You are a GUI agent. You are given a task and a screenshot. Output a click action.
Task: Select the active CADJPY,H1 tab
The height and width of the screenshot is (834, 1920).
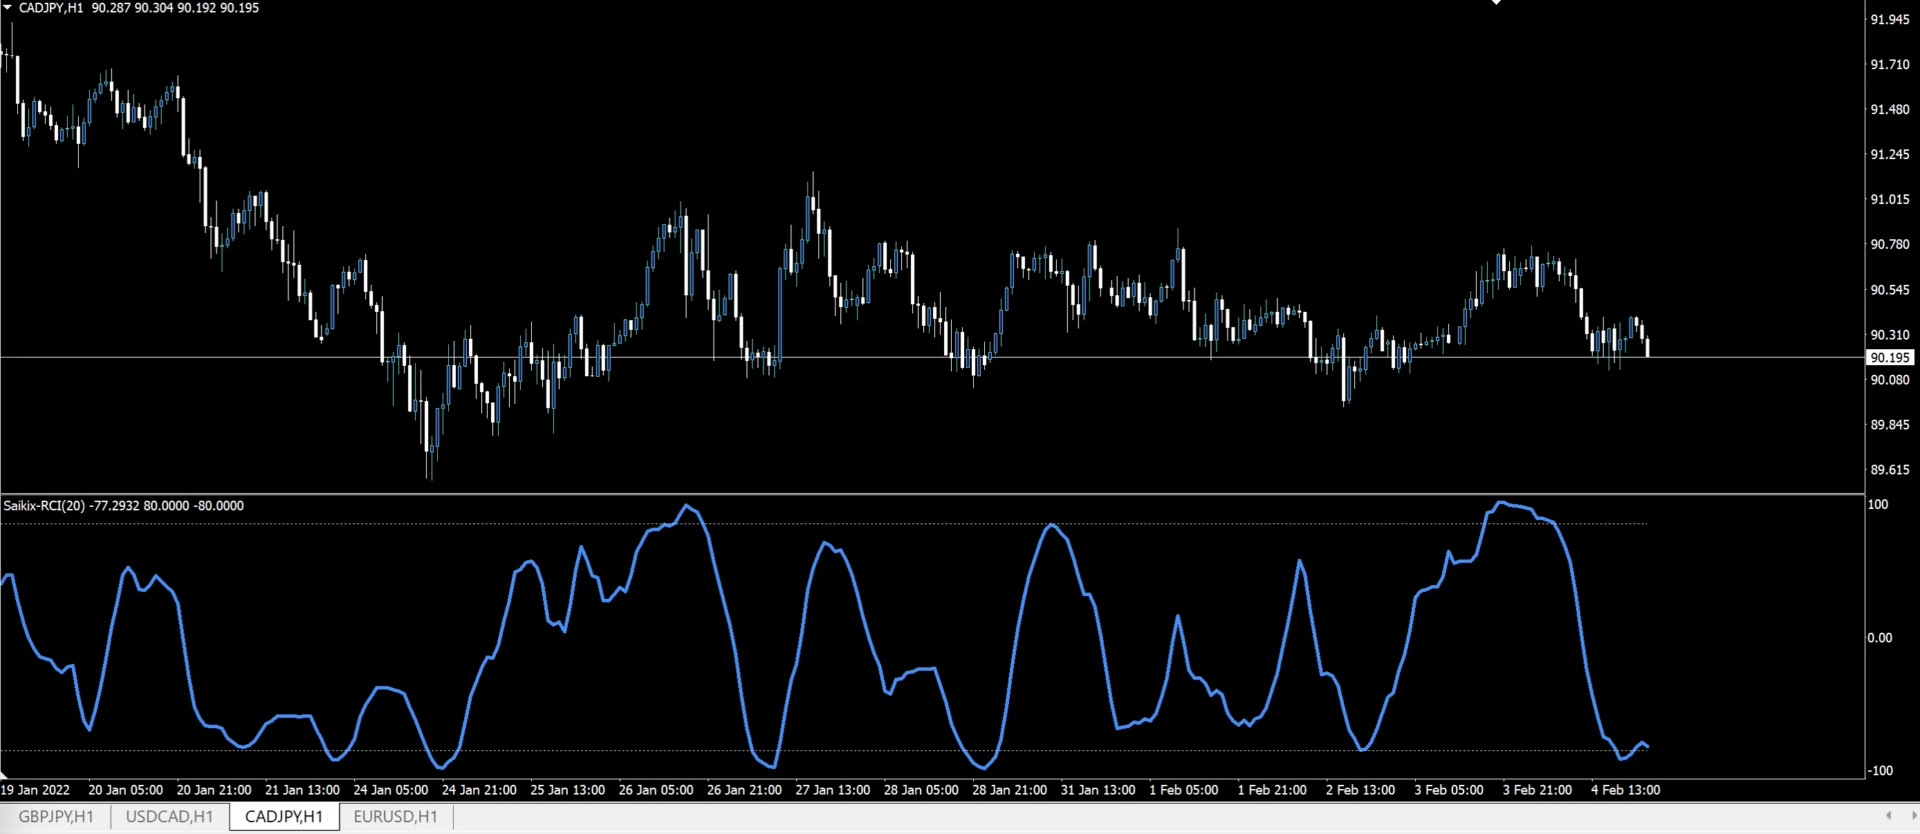click(x=284, y=817)
